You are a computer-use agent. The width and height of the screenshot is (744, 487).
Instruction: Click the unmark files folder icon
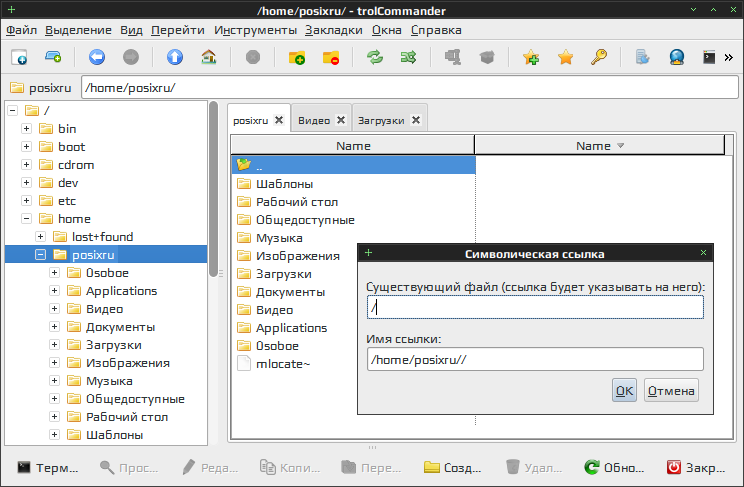click(331, 57)
